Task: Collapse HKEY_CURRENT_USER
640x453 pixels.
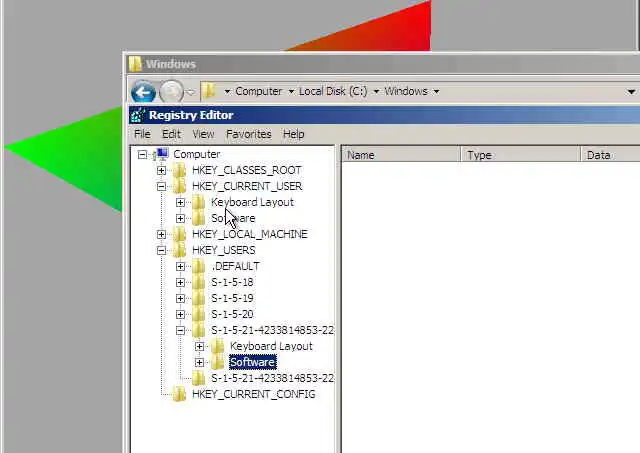Action: click(x=161, y=187)
